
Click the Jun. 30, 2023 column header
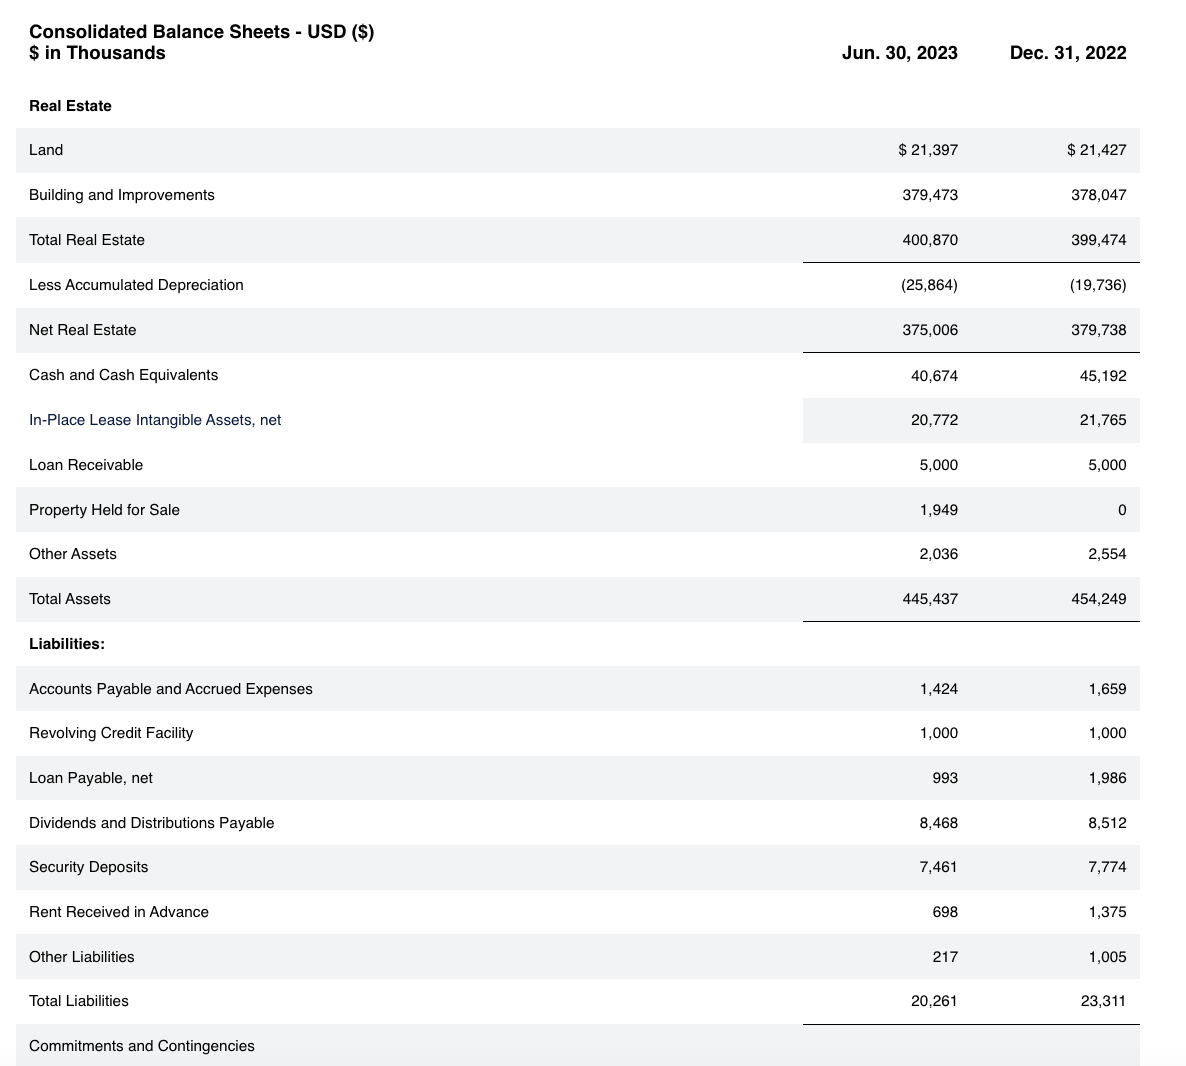point(899,52)
